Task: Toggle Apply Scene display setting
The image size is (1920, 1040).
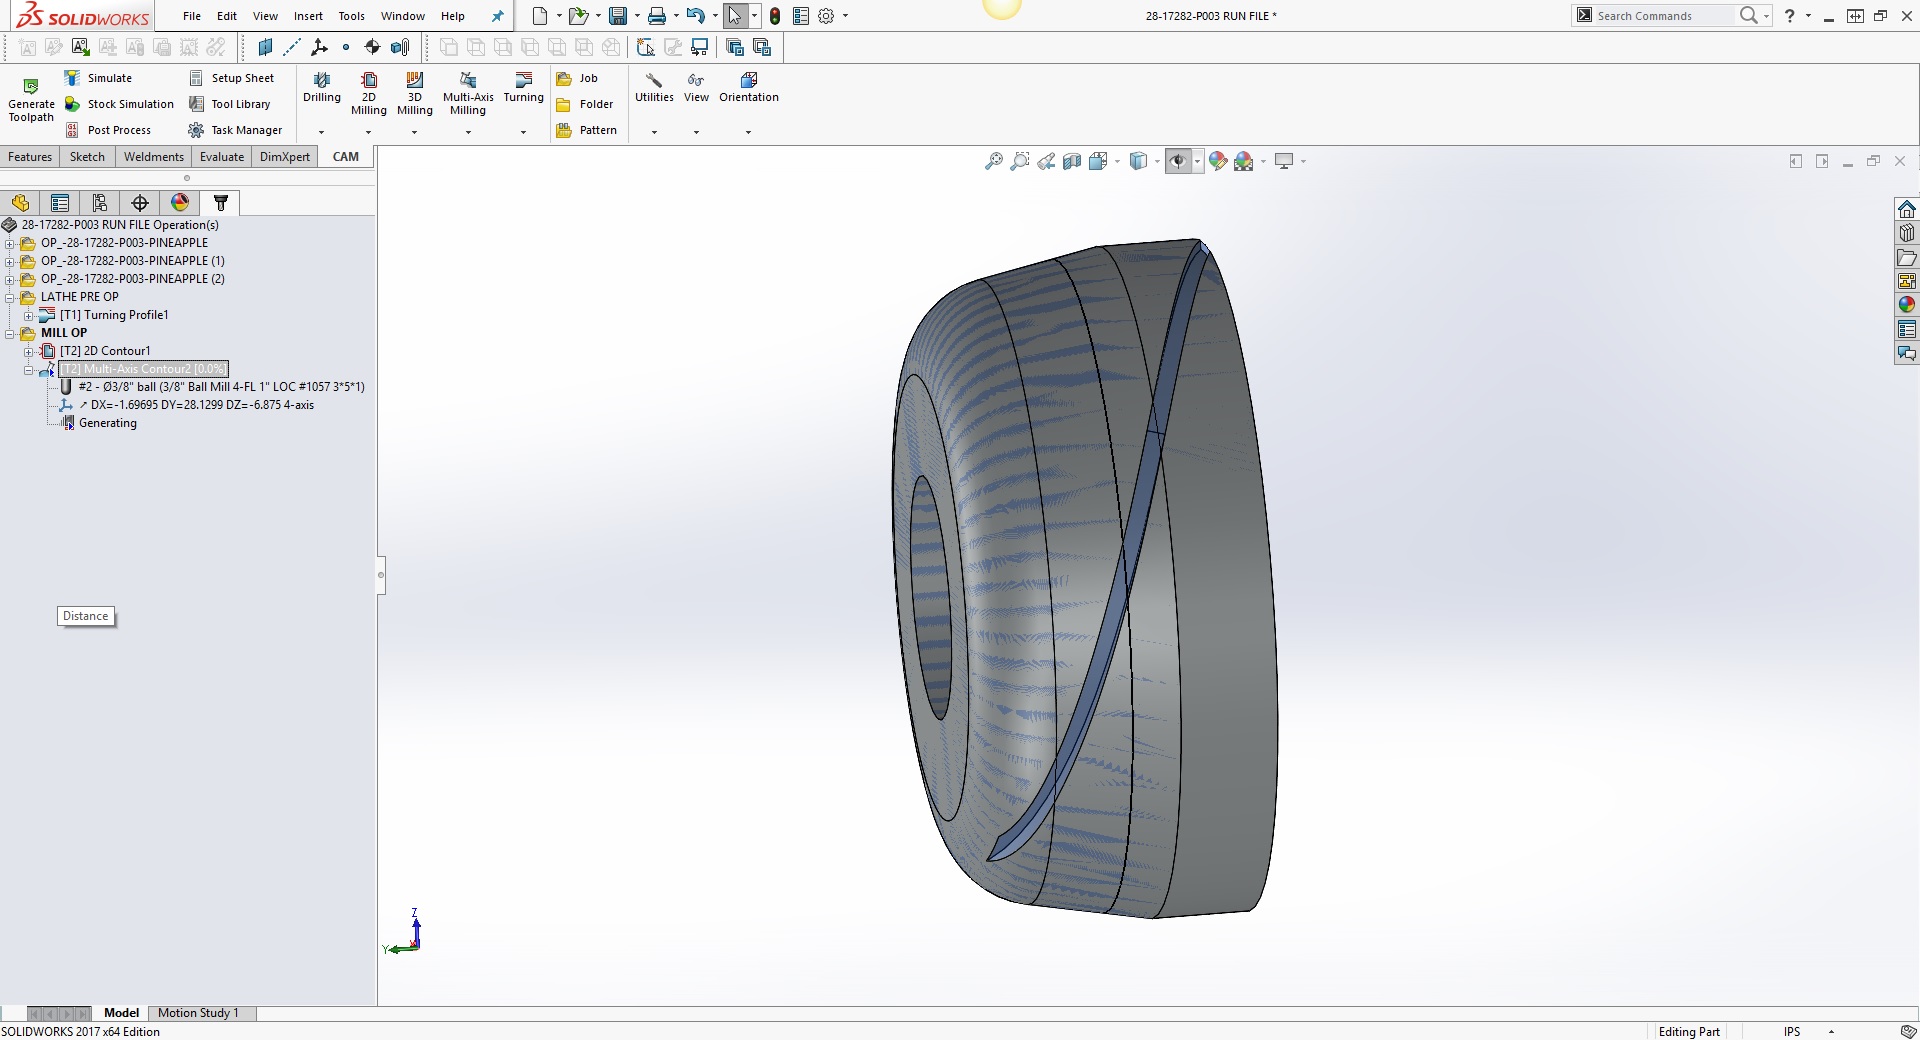Action: [1246, 160]
